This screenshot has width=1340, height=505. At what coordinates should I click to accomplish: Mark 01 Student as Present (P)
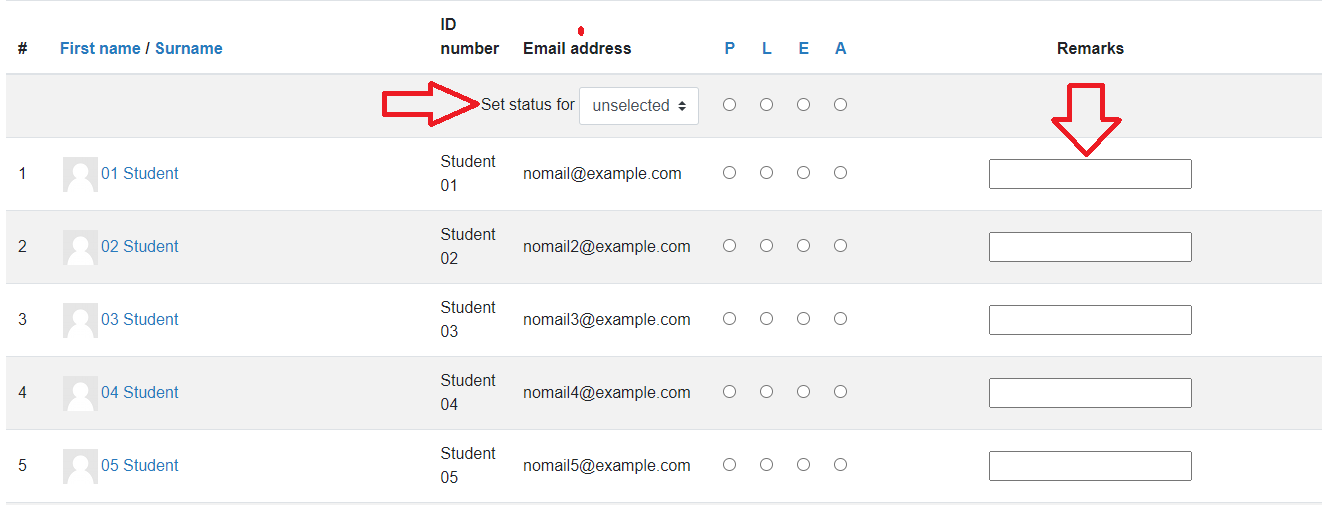tap(729, 173)
